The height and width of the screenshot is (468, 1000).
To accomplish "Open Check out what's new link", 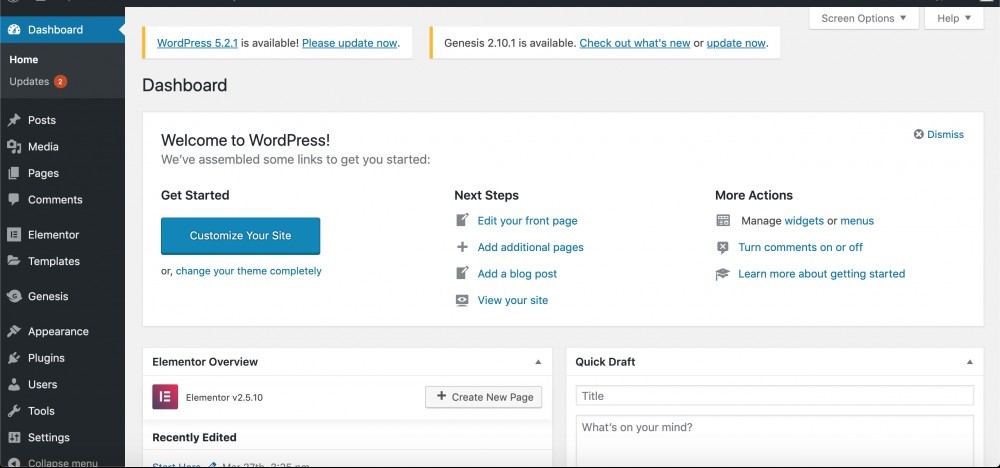I will [x=635, y=43].
